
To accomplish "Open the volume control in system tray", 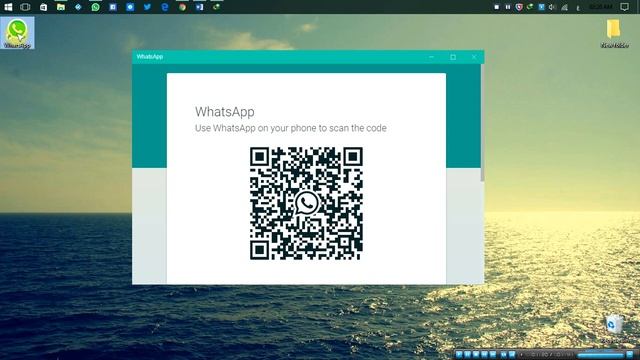I will tap(552, 7).
